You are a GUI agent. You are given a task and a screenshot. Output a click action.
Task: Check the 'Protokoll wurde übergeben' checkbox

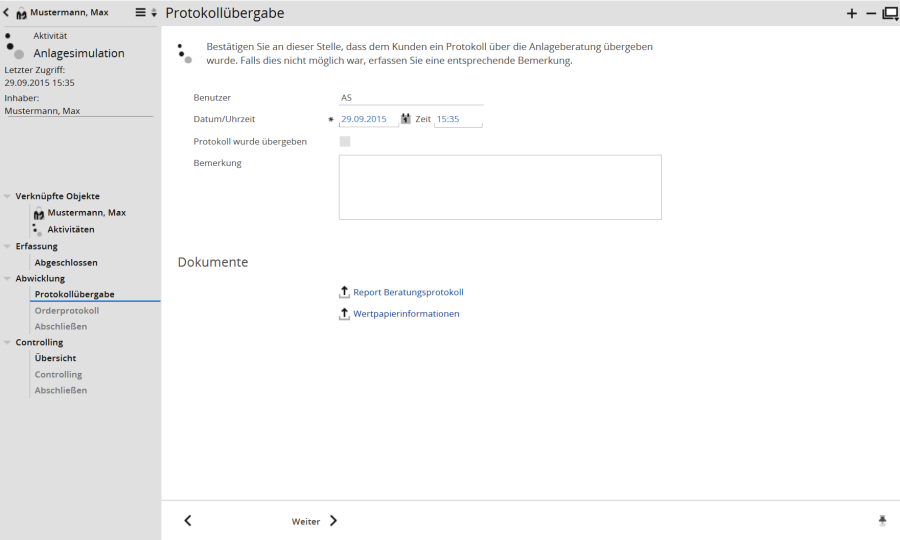pyautogui.click(x=345, y=141)
